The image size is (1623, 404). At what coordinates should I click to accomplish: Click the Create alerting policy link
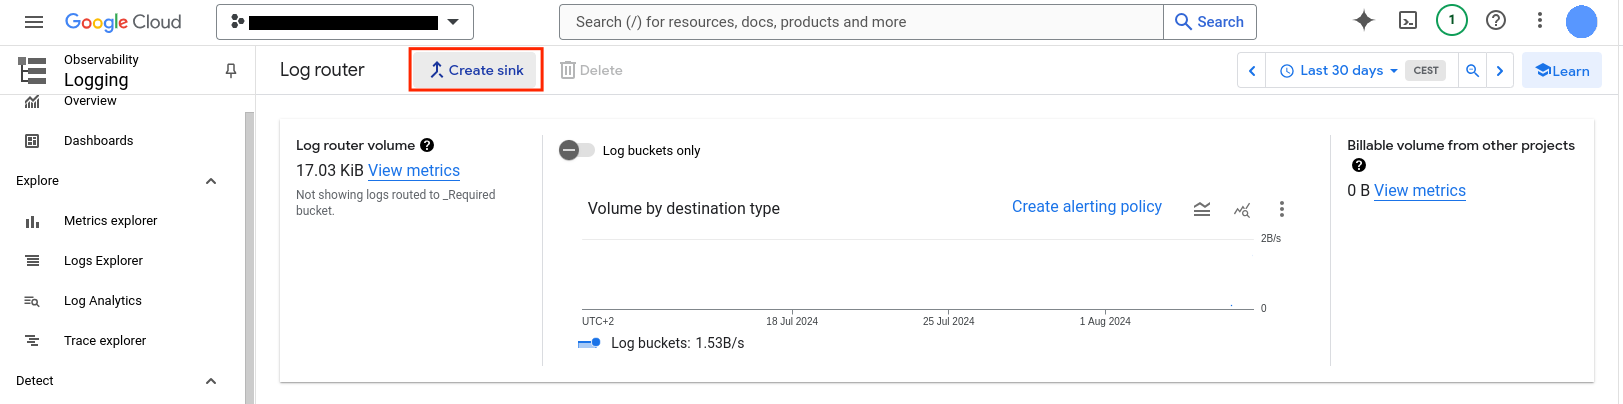coord(1087,207)
